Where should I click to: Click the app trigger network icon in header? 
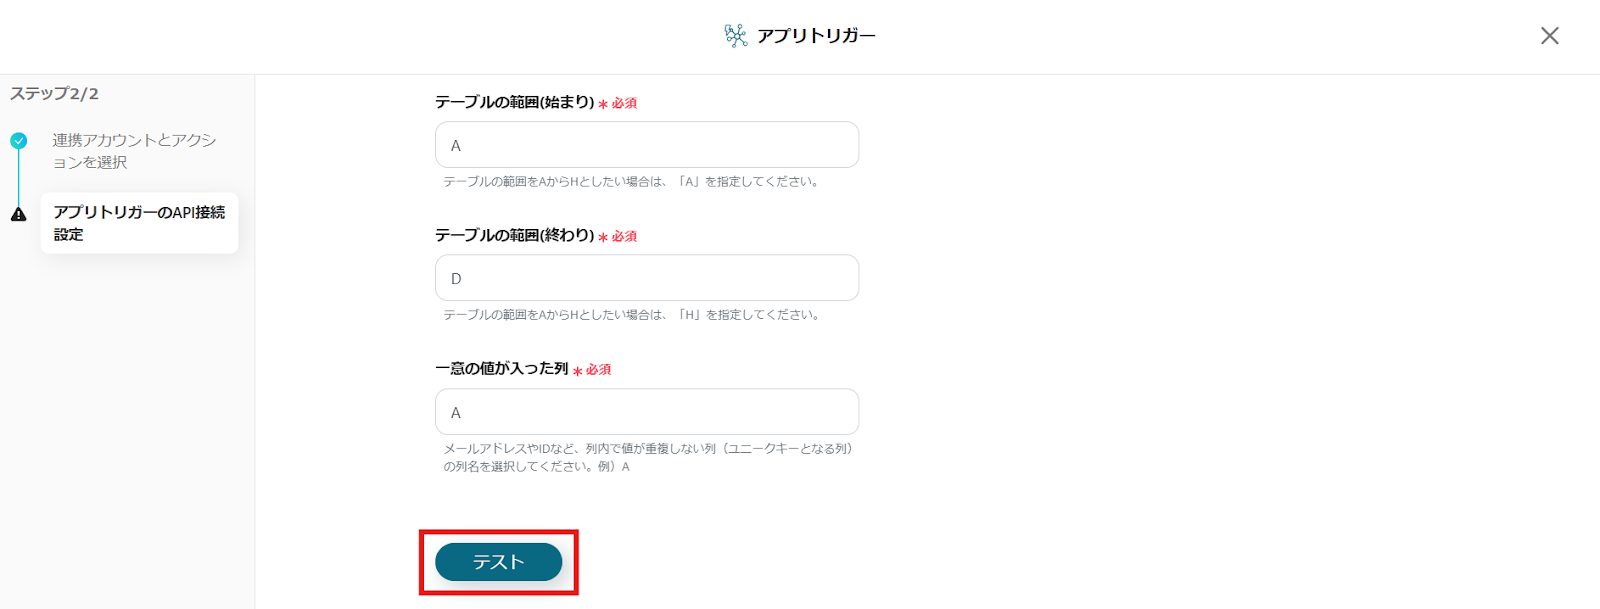pos(736,36)
